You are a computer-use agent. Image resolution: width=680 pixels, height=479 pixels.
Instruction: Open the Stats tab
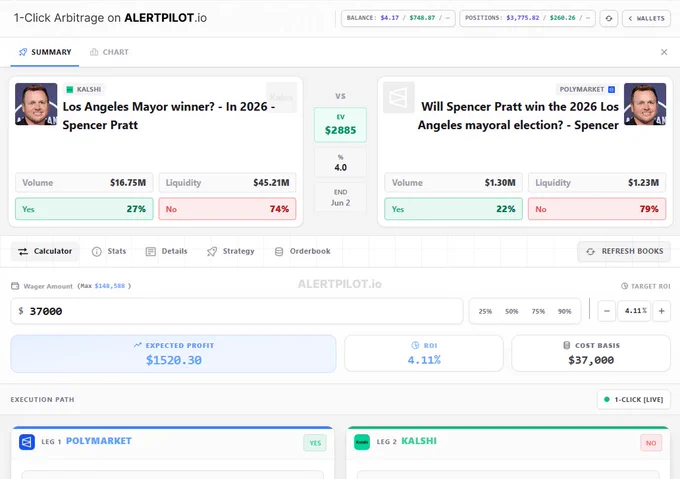[109, 251]
